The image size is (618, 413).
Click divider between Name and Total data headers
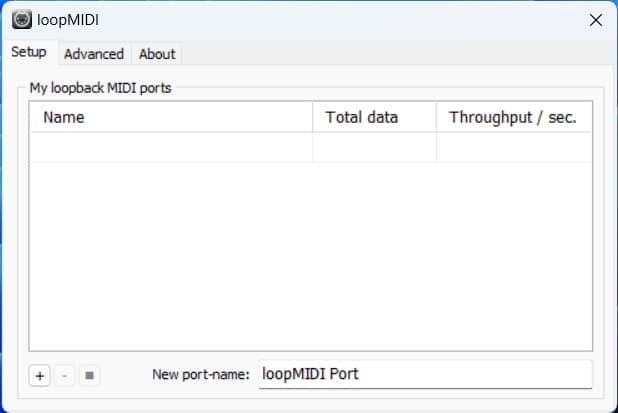(x=313, y=117)
